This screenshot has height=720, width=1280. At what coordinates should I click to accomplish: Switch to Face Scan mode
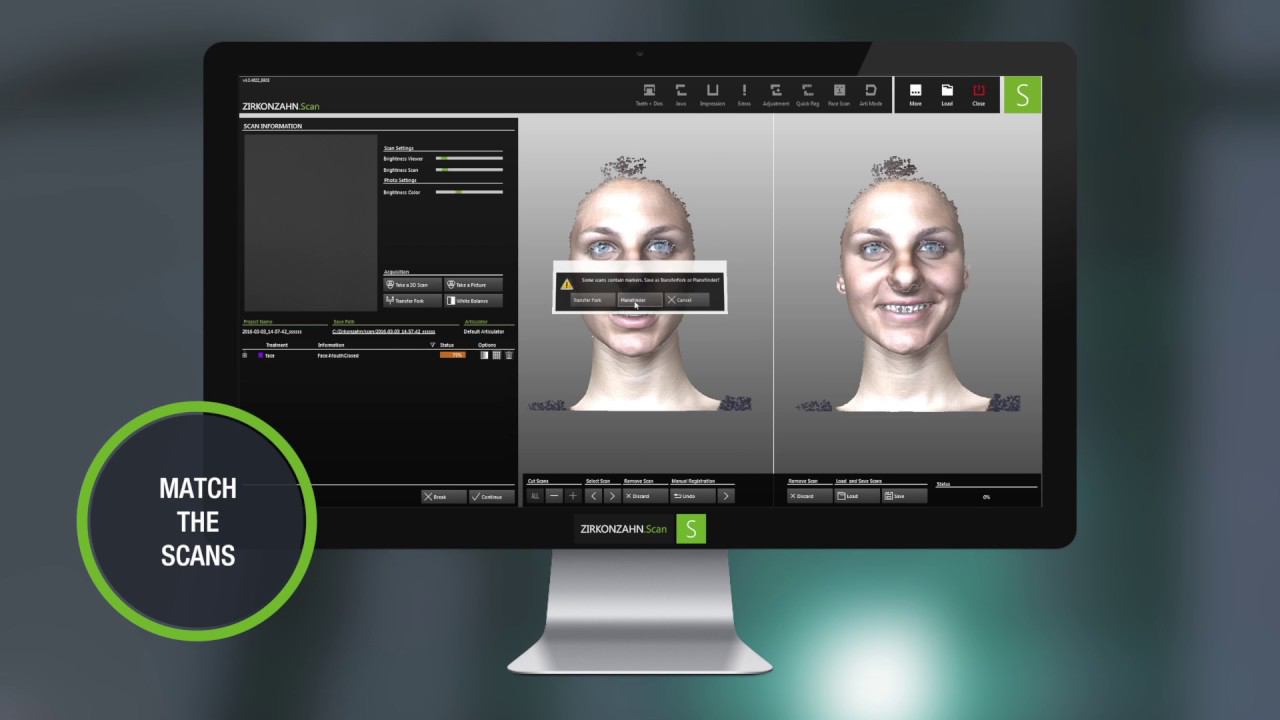point(839,94)
